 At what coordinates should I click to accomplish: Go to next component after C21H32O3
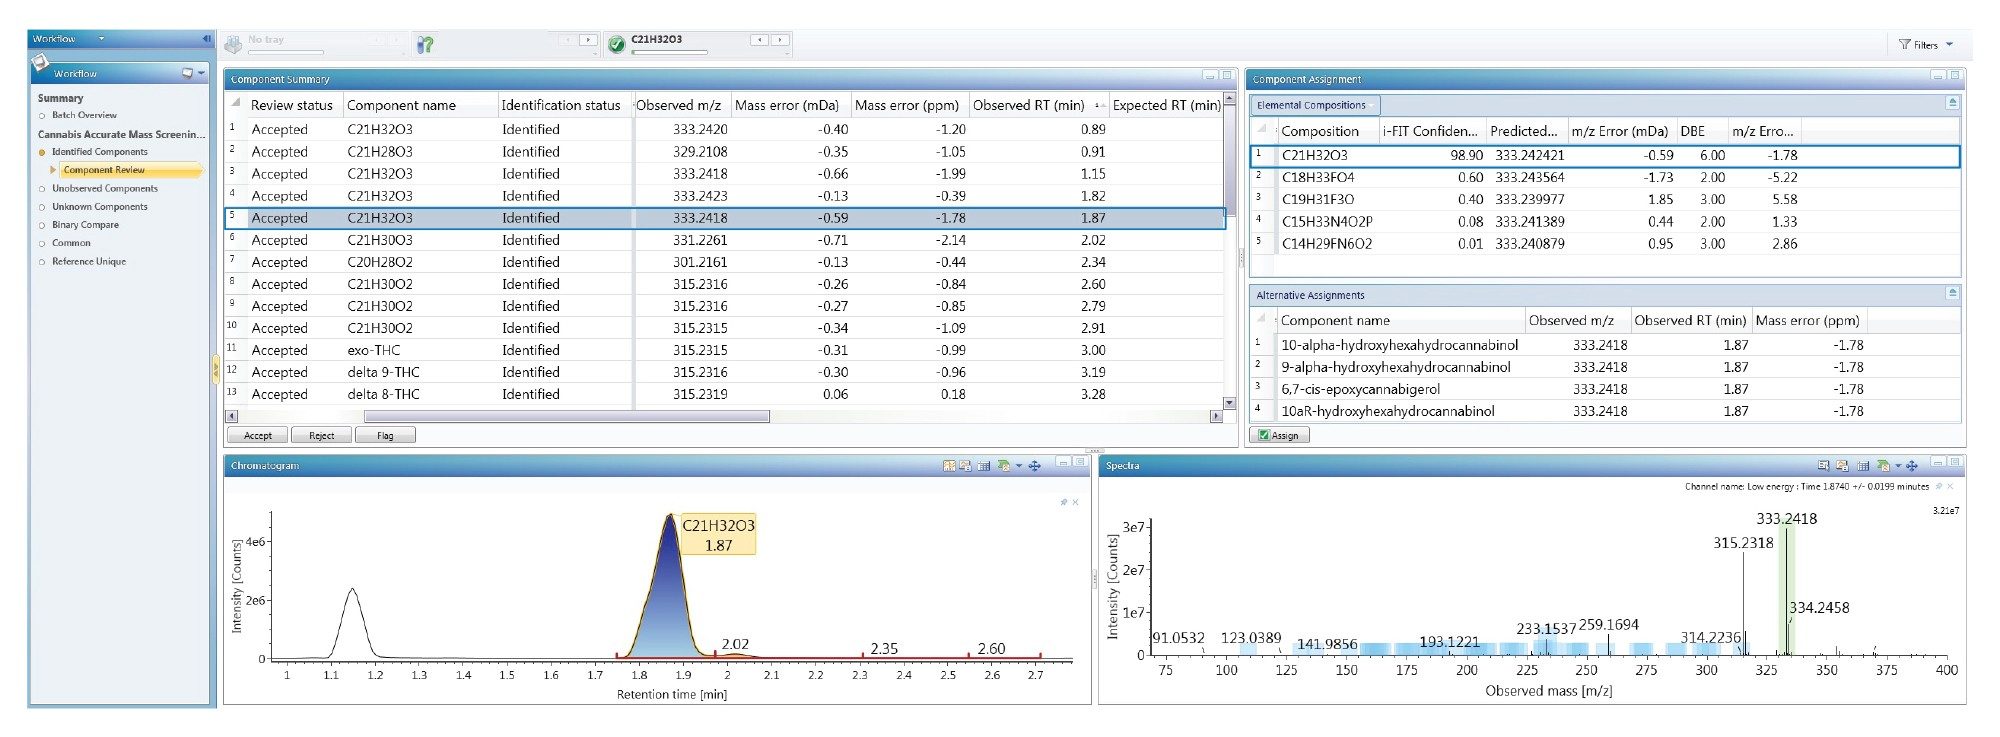pyautogui.click(x=780, y=40)
